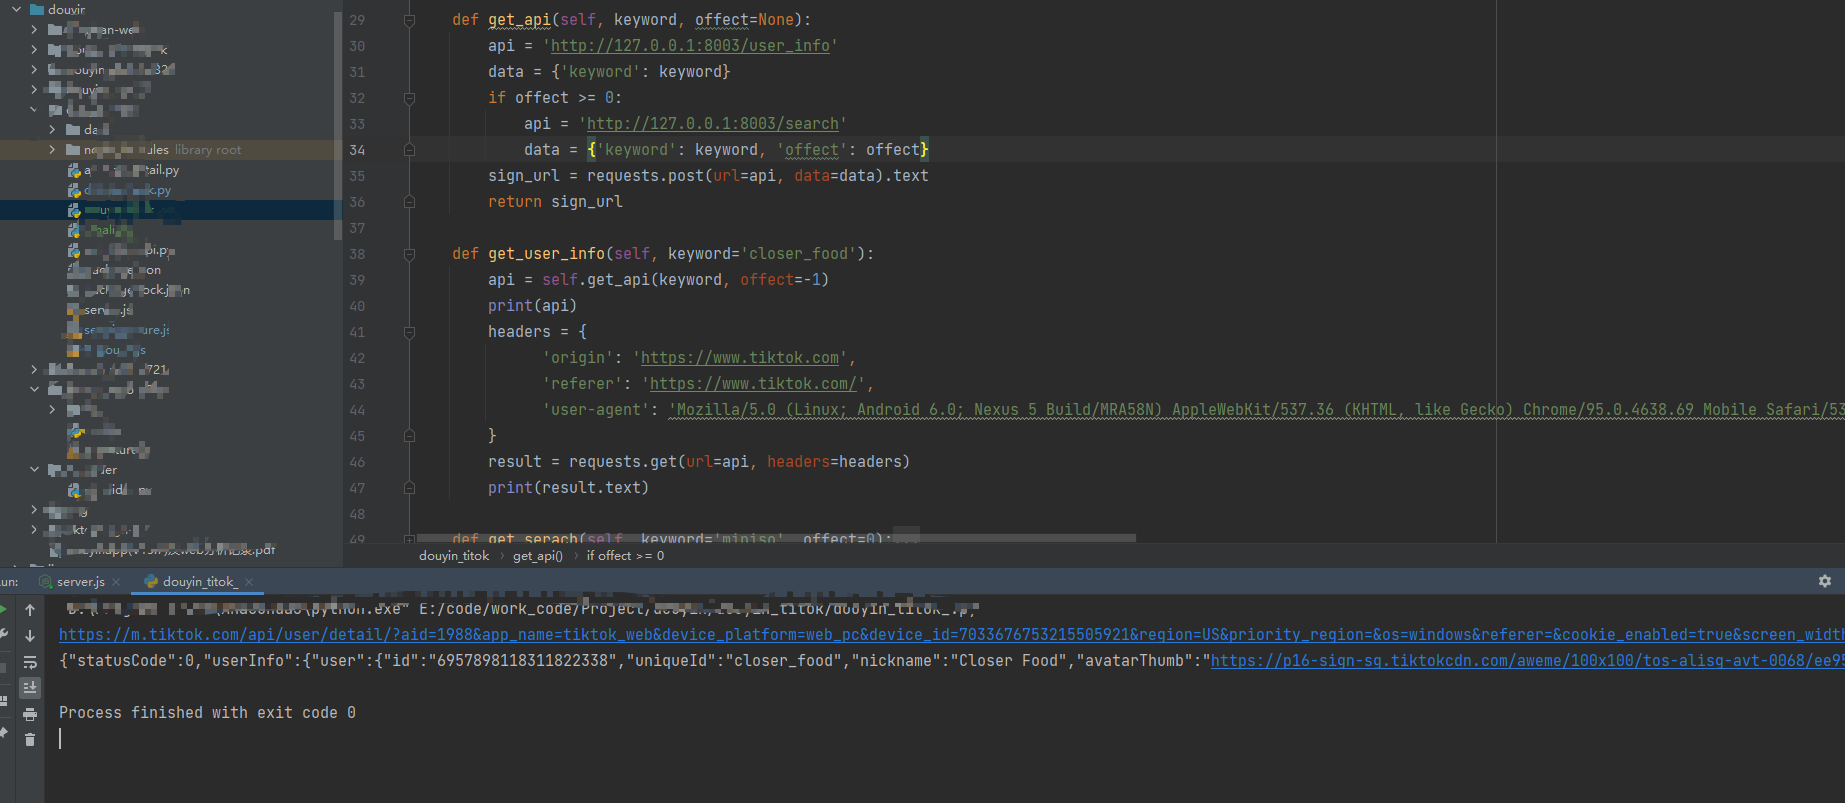Select the douyin_titok_ run tab

[x=199, y=582]
